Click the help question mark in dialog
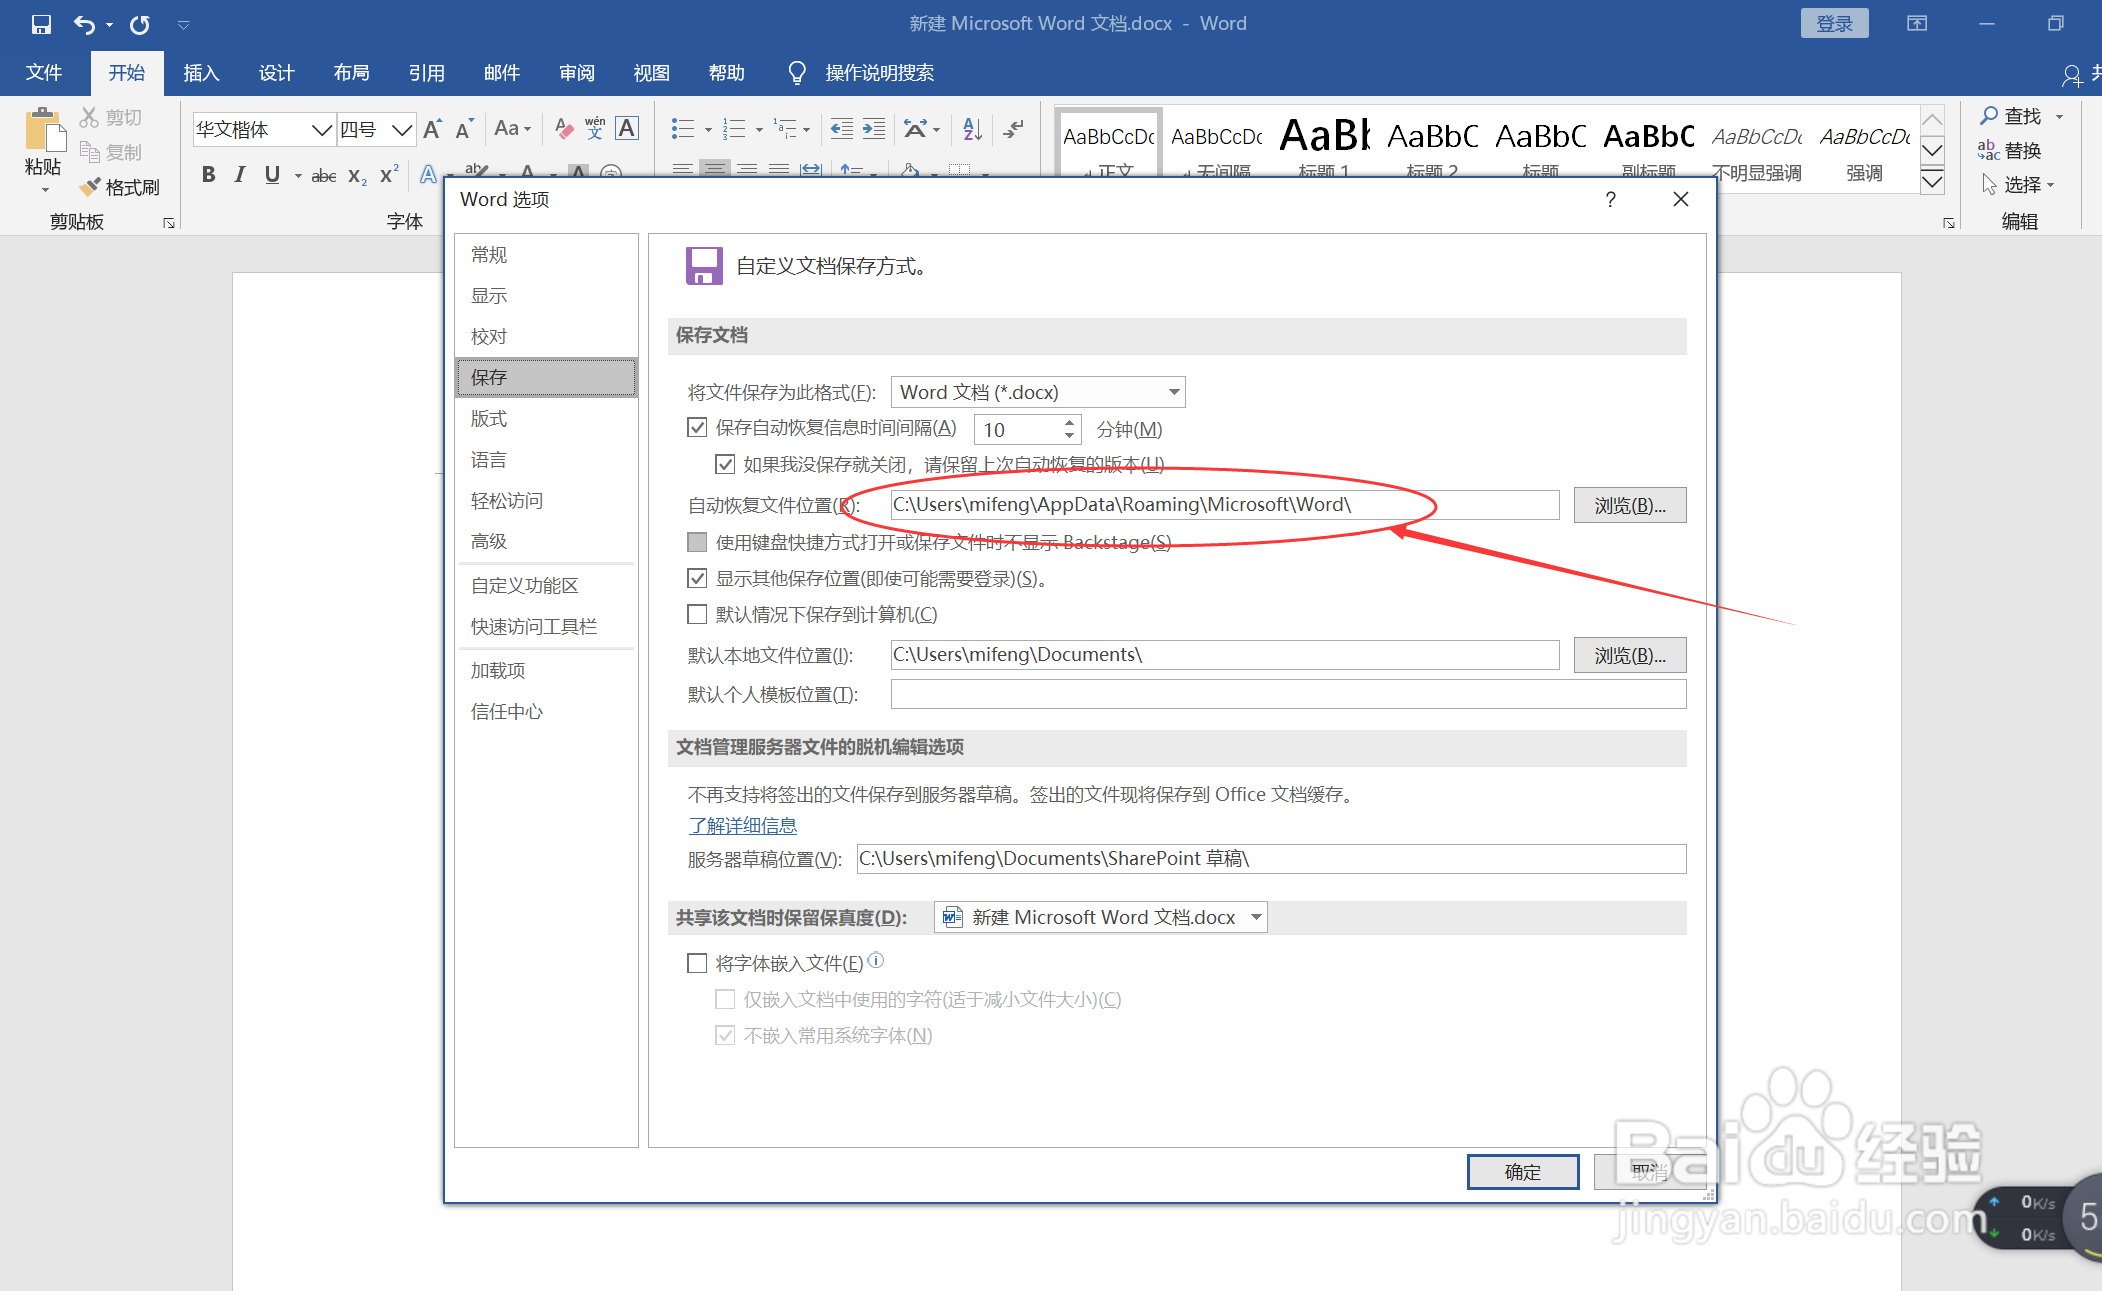This screenshot has height=1291, width=2102. pos(1610,200)
